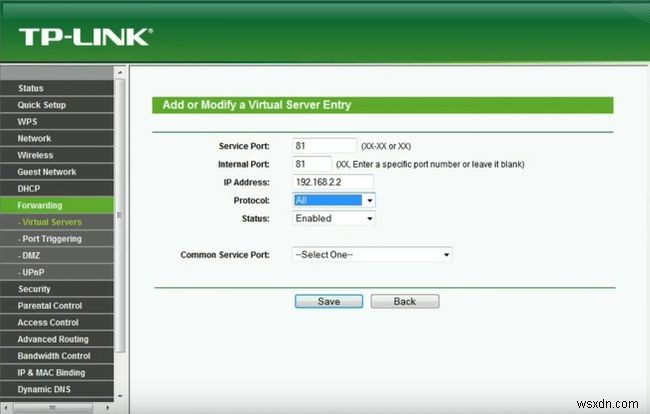Click the IP Address label
The image size is (650, 414).
(x=246, y=182)
